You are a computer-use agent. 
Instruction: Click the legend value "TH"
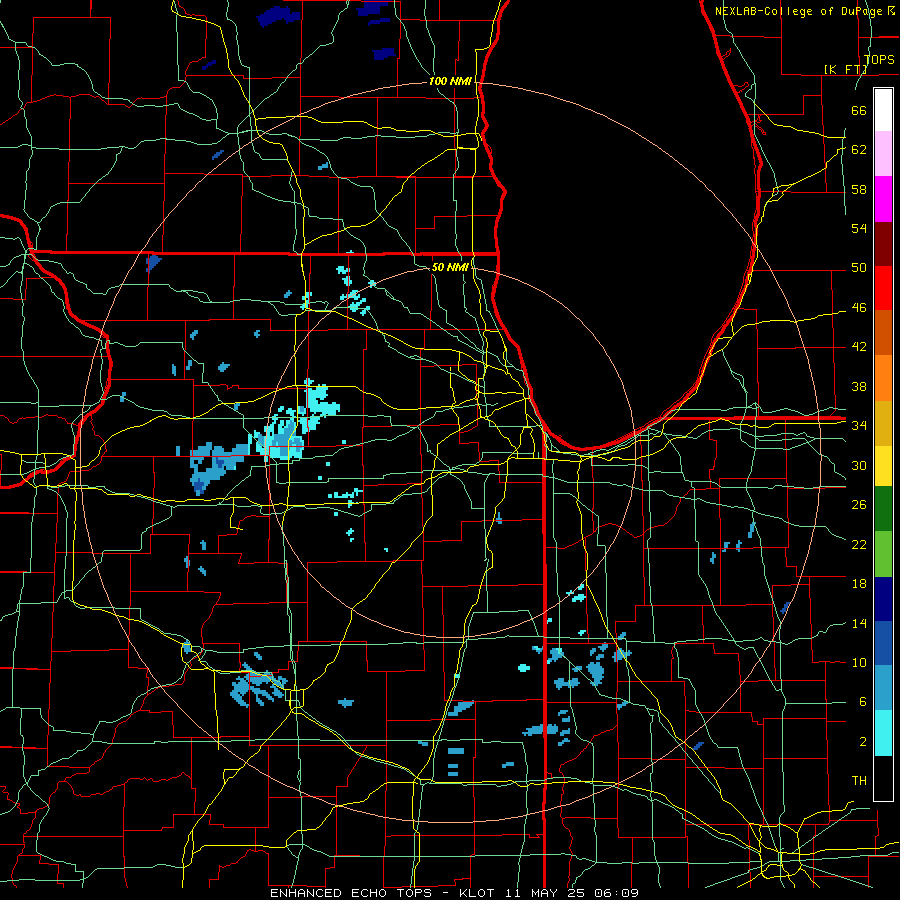(859, 780)
